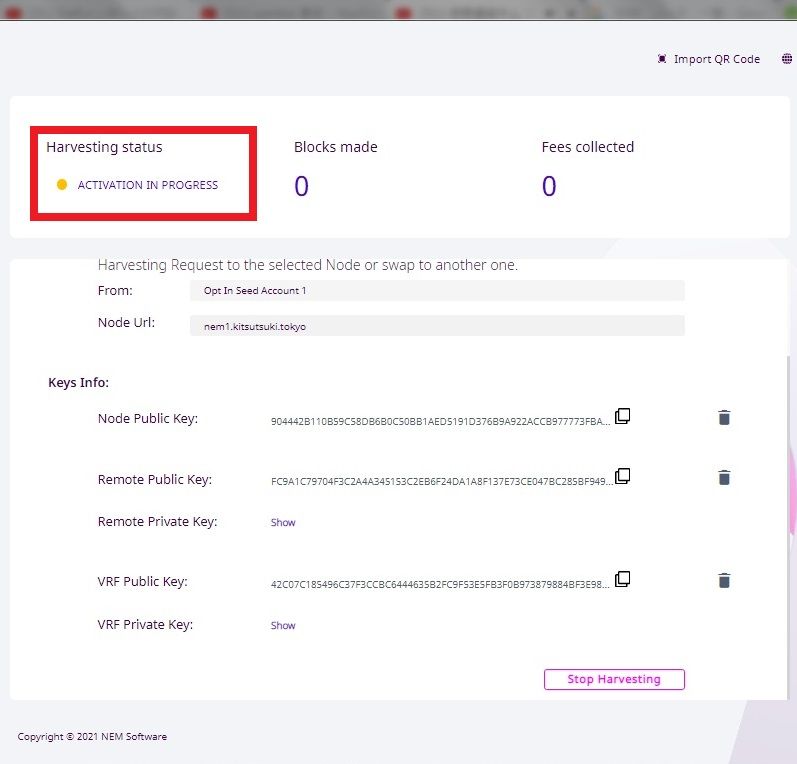Click the Node Url field

point(437,326)
